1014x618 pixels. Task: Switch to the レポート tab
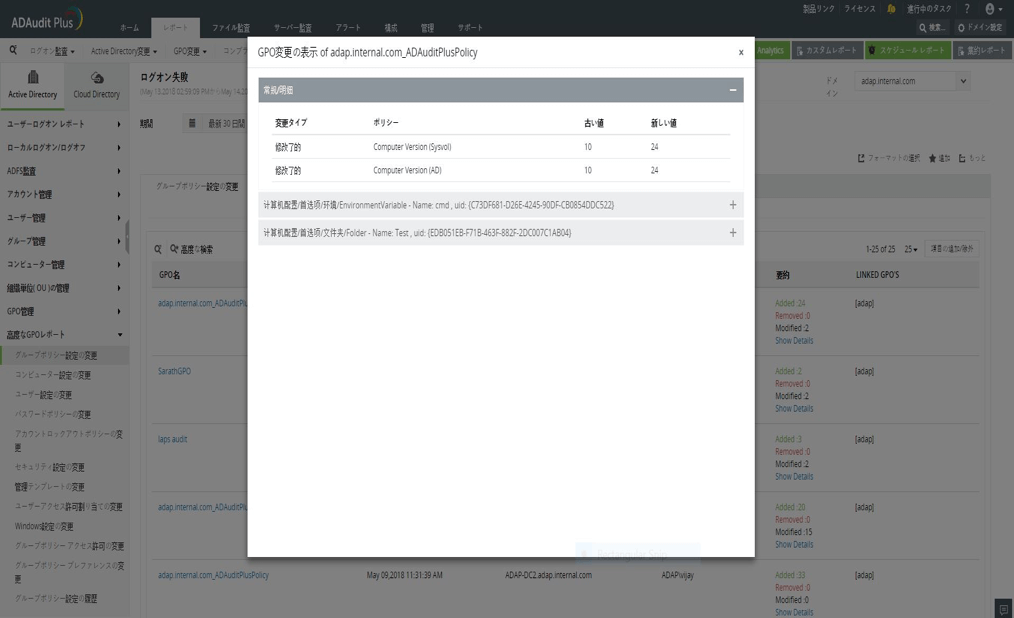(x=175, y=28)
